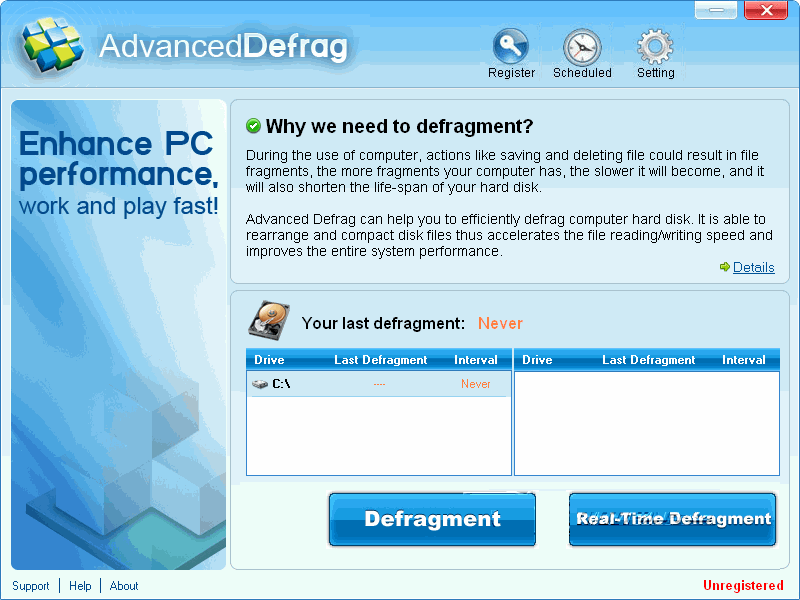Click the Unregistered status label
800x600 pixels.
pyautogui.click(x=743, y=585)
